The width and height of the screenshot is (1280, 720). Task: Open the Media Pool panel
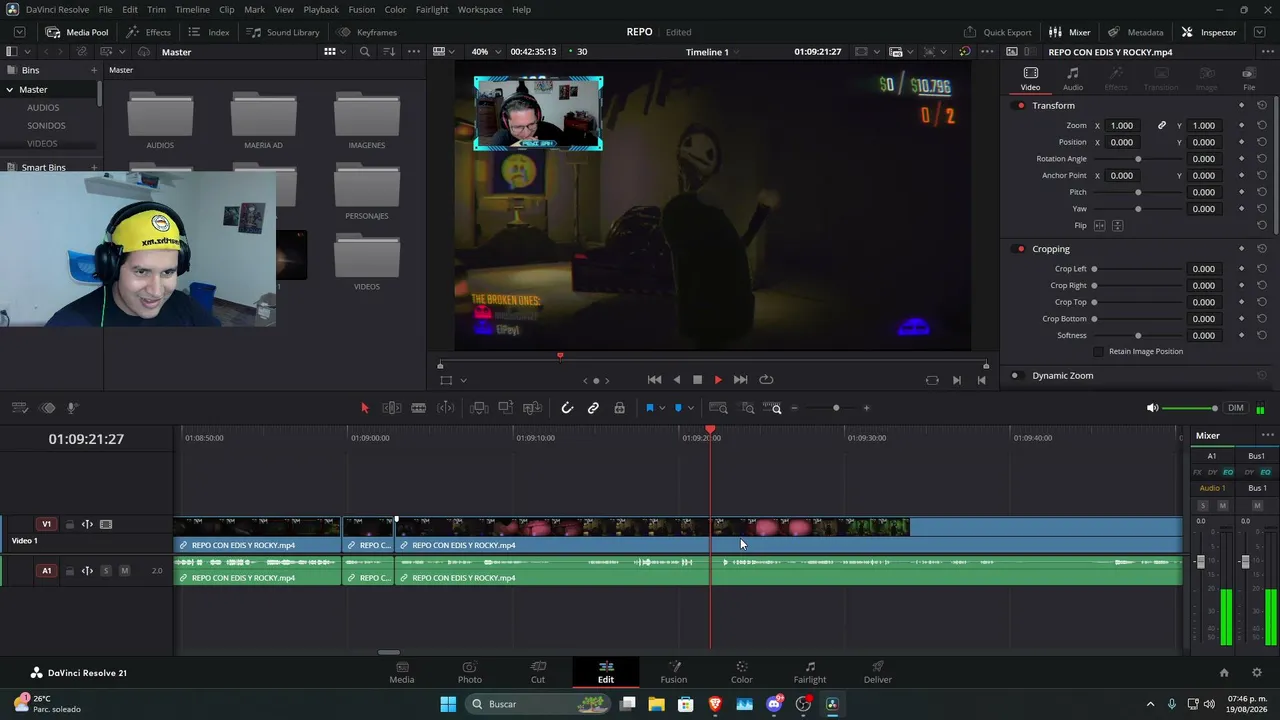pos(77,32)
